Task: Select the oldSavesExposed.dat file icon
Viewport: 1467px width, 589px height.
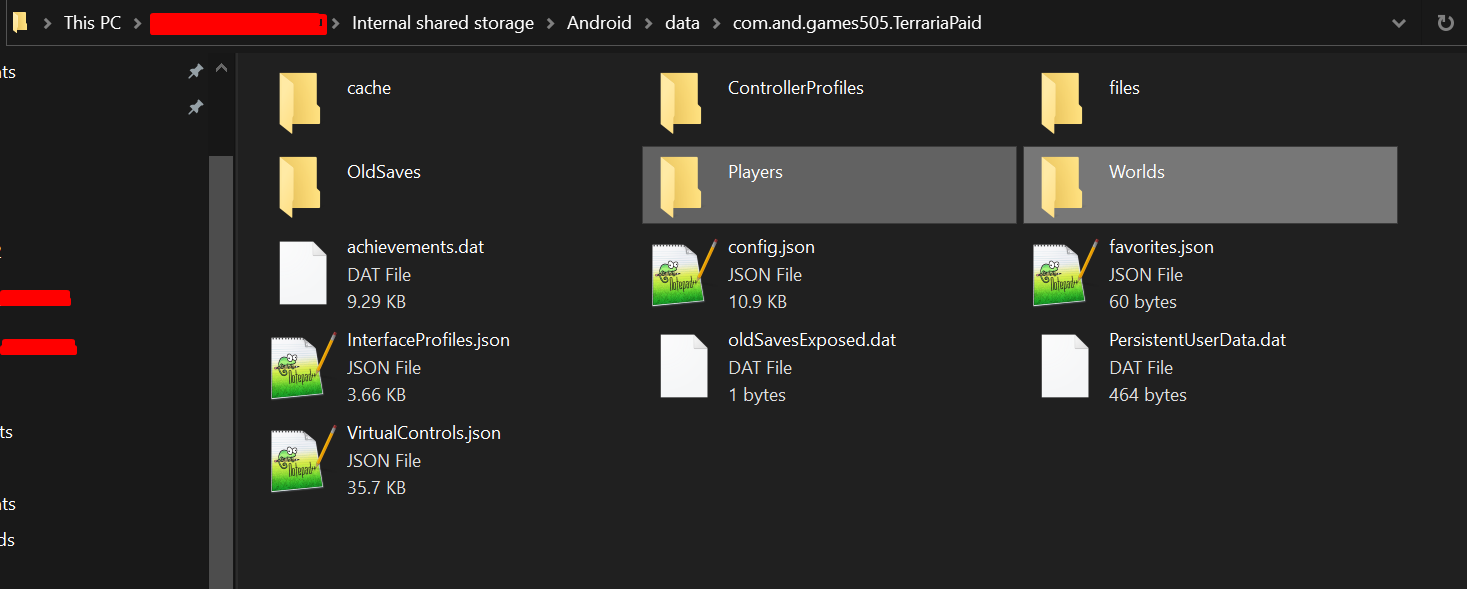Action: pyautogui.click(x=684, y=366)
